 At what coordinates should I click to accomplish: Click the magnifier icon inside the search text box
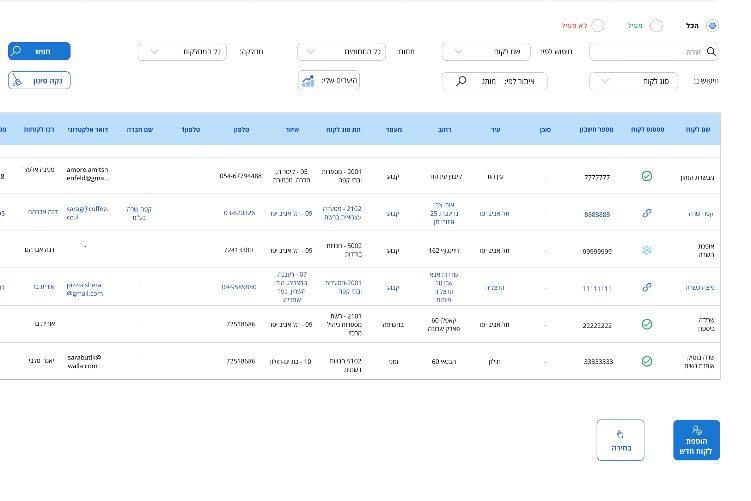711,52
